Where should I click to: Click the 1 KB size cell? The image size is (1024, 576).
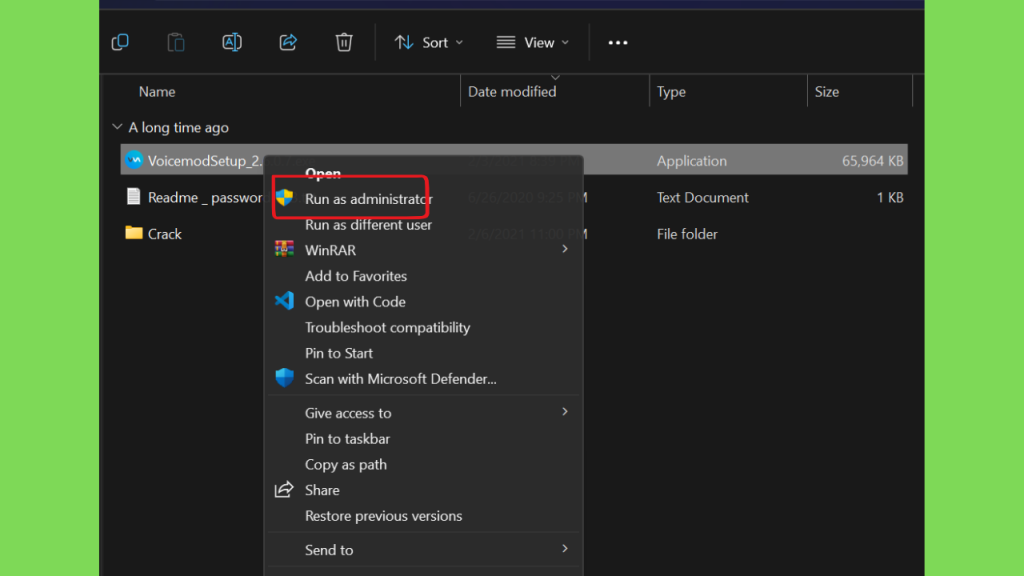click(890, 197)
